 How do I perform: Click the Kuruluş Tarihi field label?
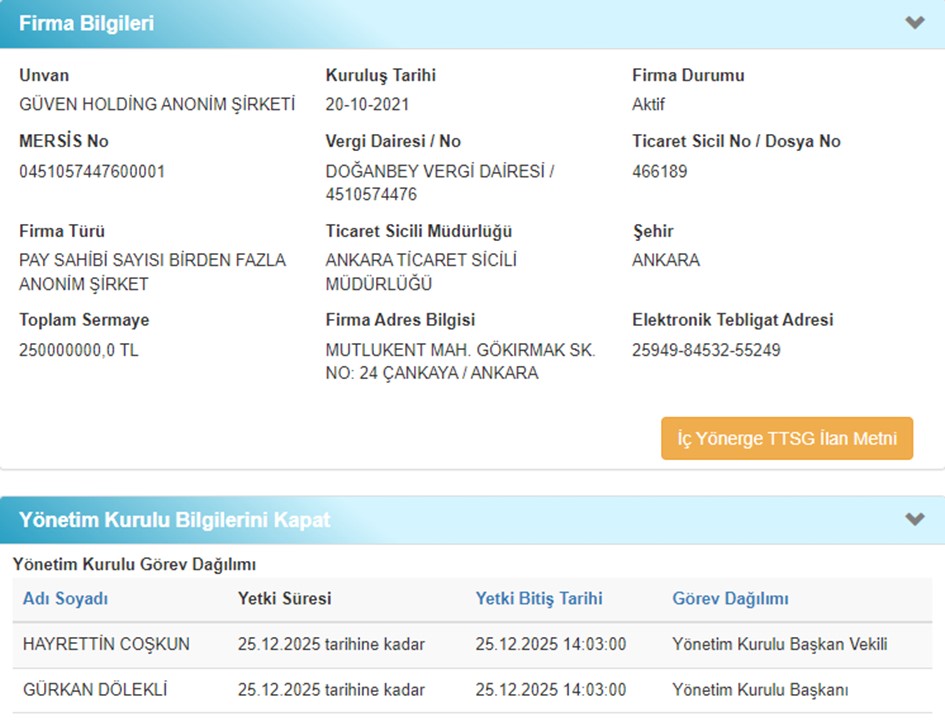click(380, 75)
